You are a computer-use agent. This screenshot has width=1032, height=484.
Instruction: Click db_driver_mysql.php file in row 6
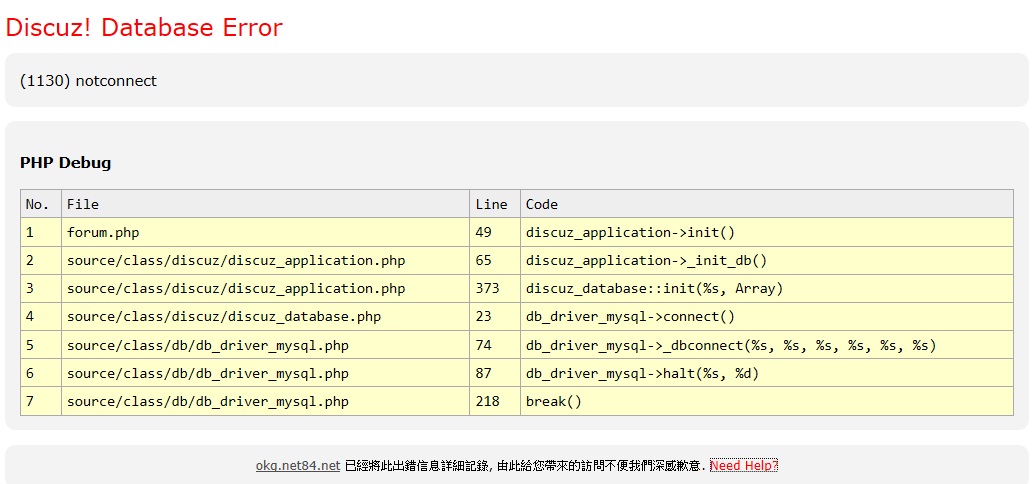tap(265, 373)
